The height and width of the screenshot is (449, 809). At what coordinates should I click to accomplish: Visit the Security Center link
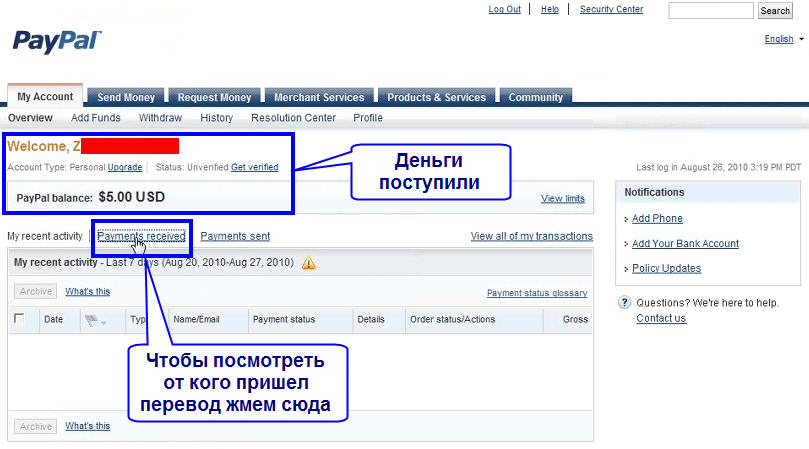click(611, 9)
